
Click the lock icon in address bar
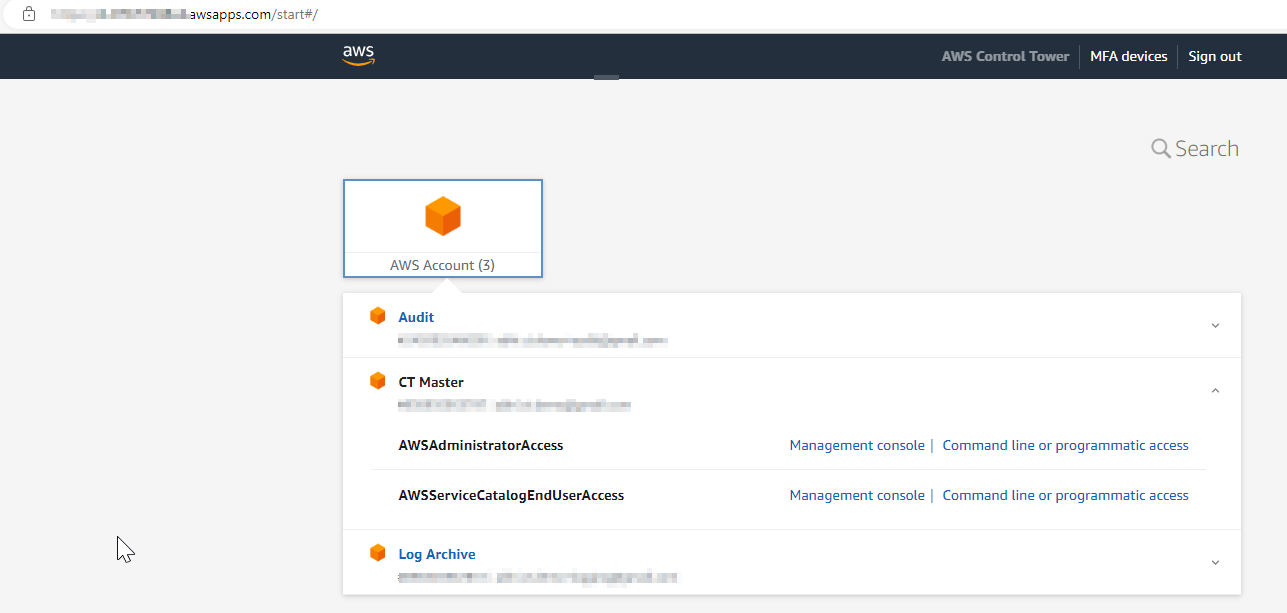[29, 15]
